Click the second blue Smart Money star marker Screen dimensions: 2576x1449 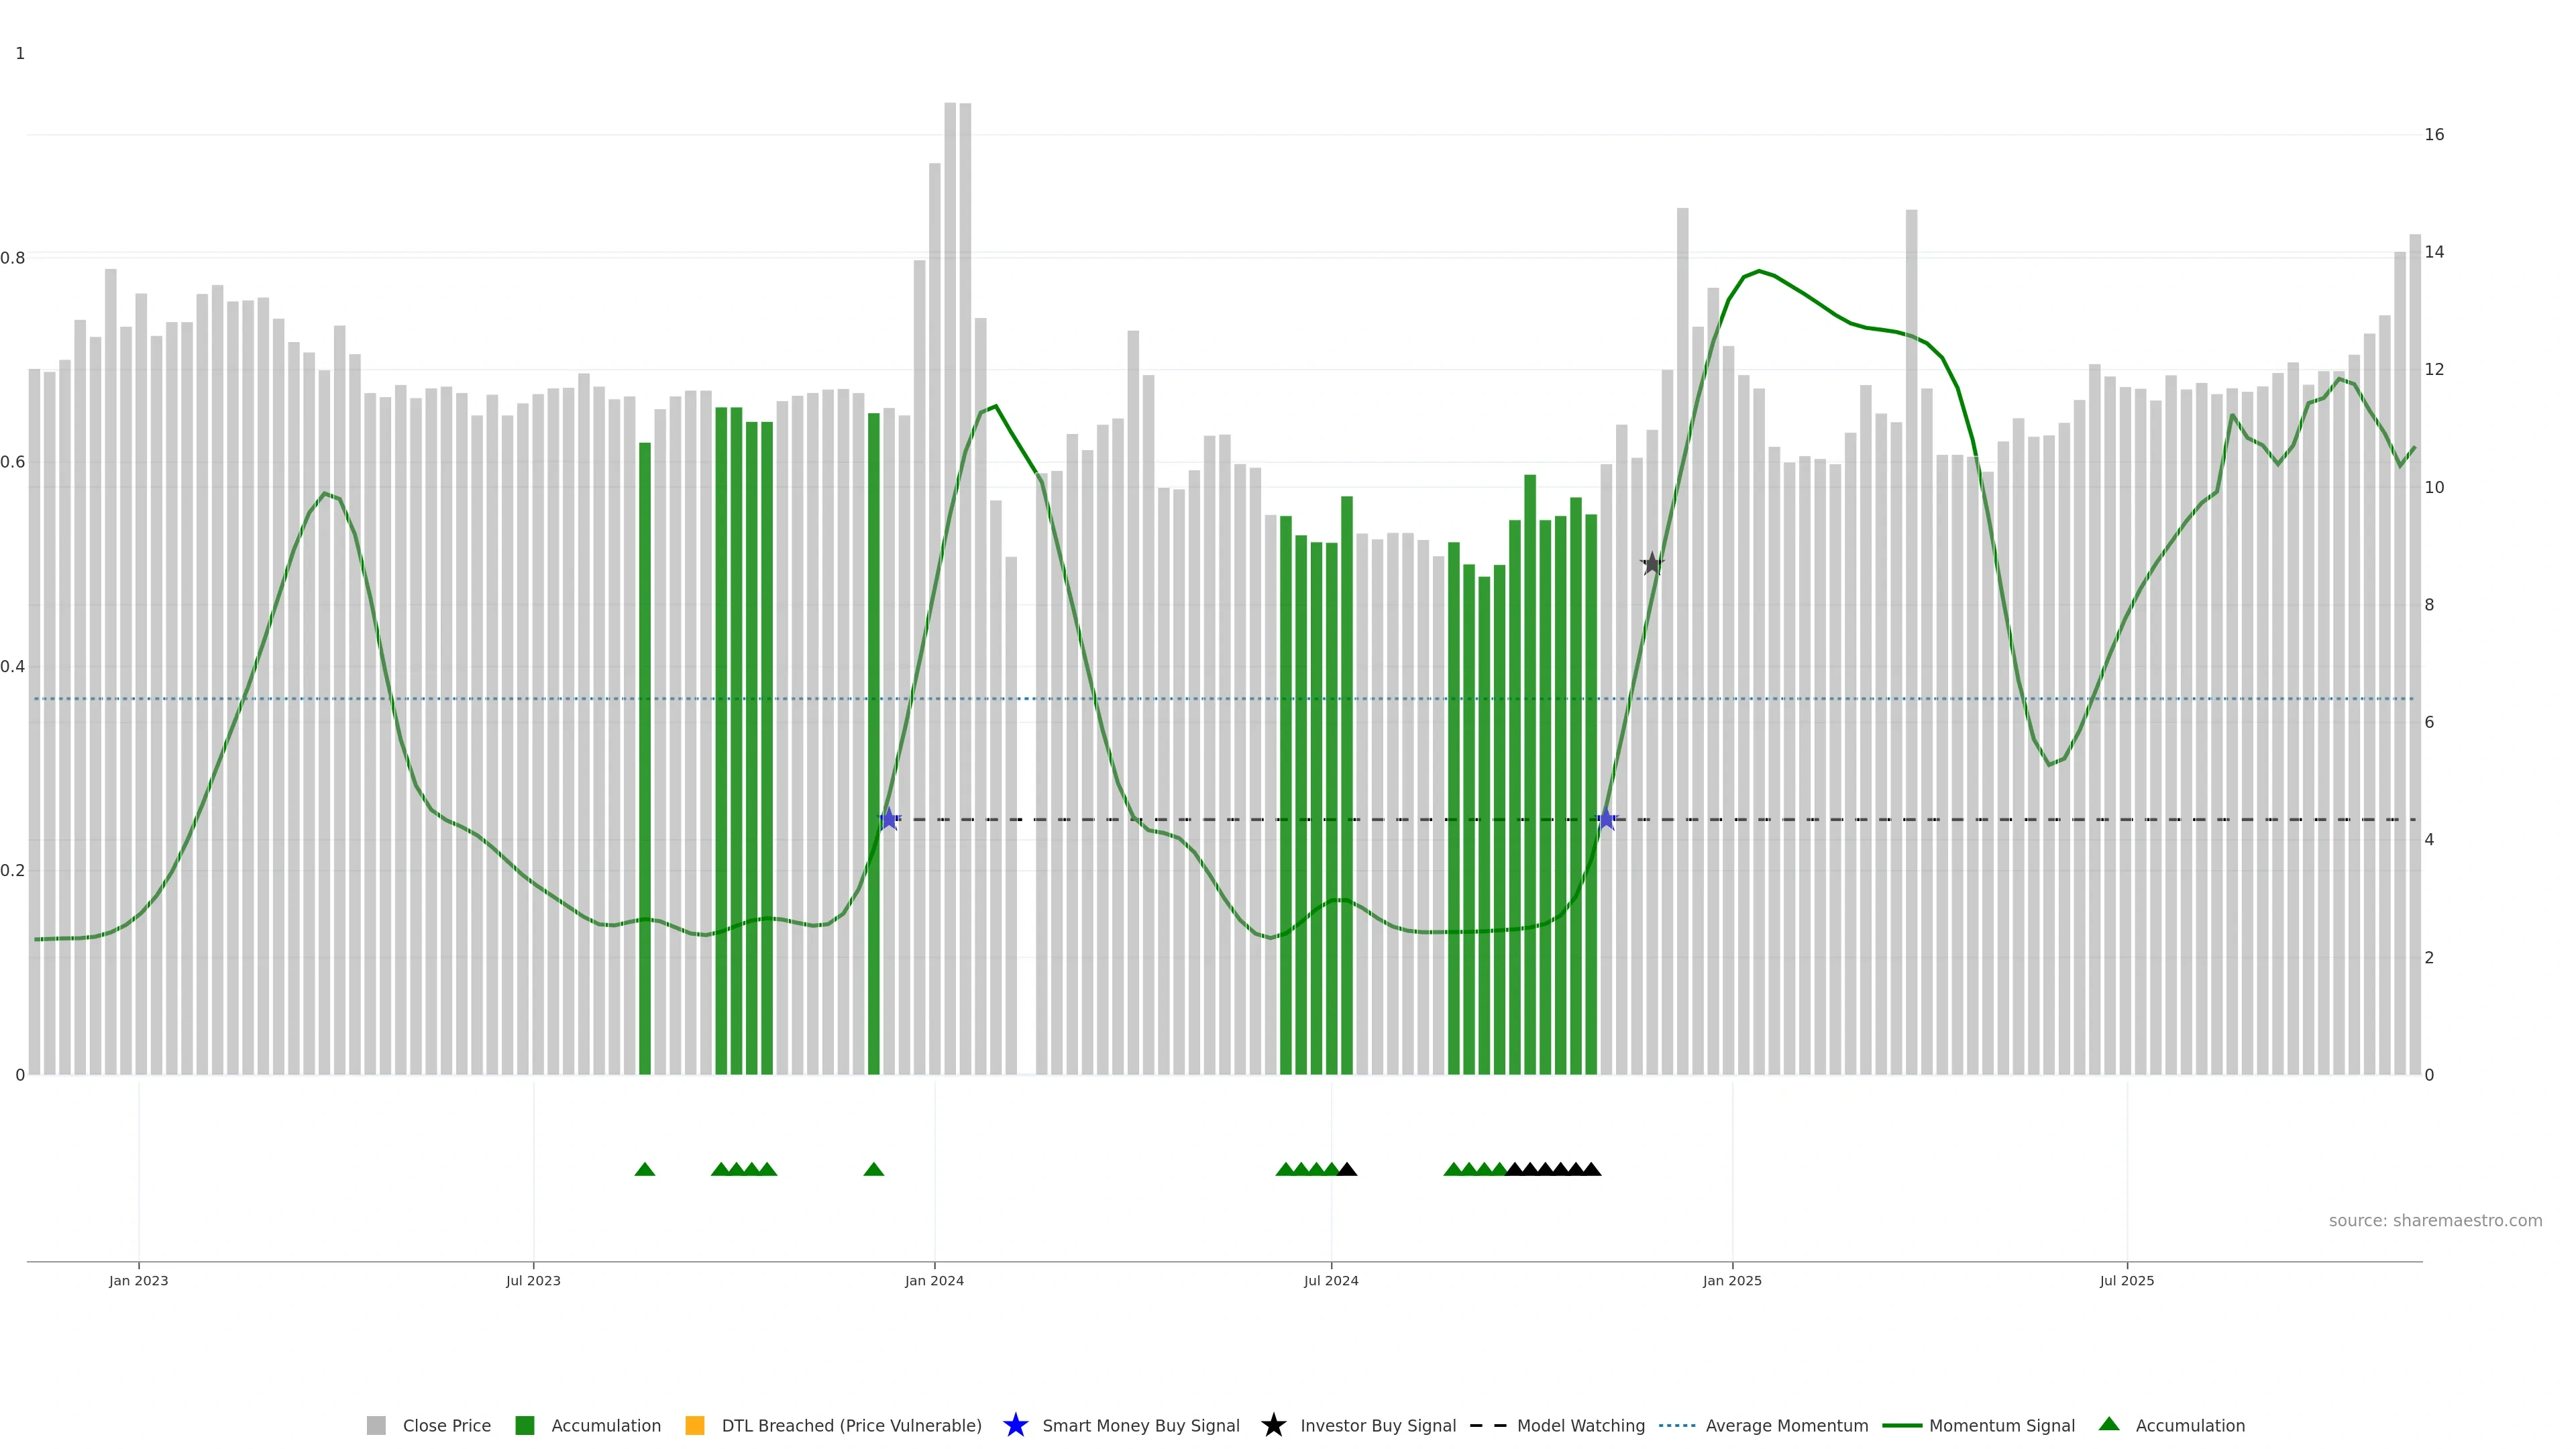point(1606,819)
